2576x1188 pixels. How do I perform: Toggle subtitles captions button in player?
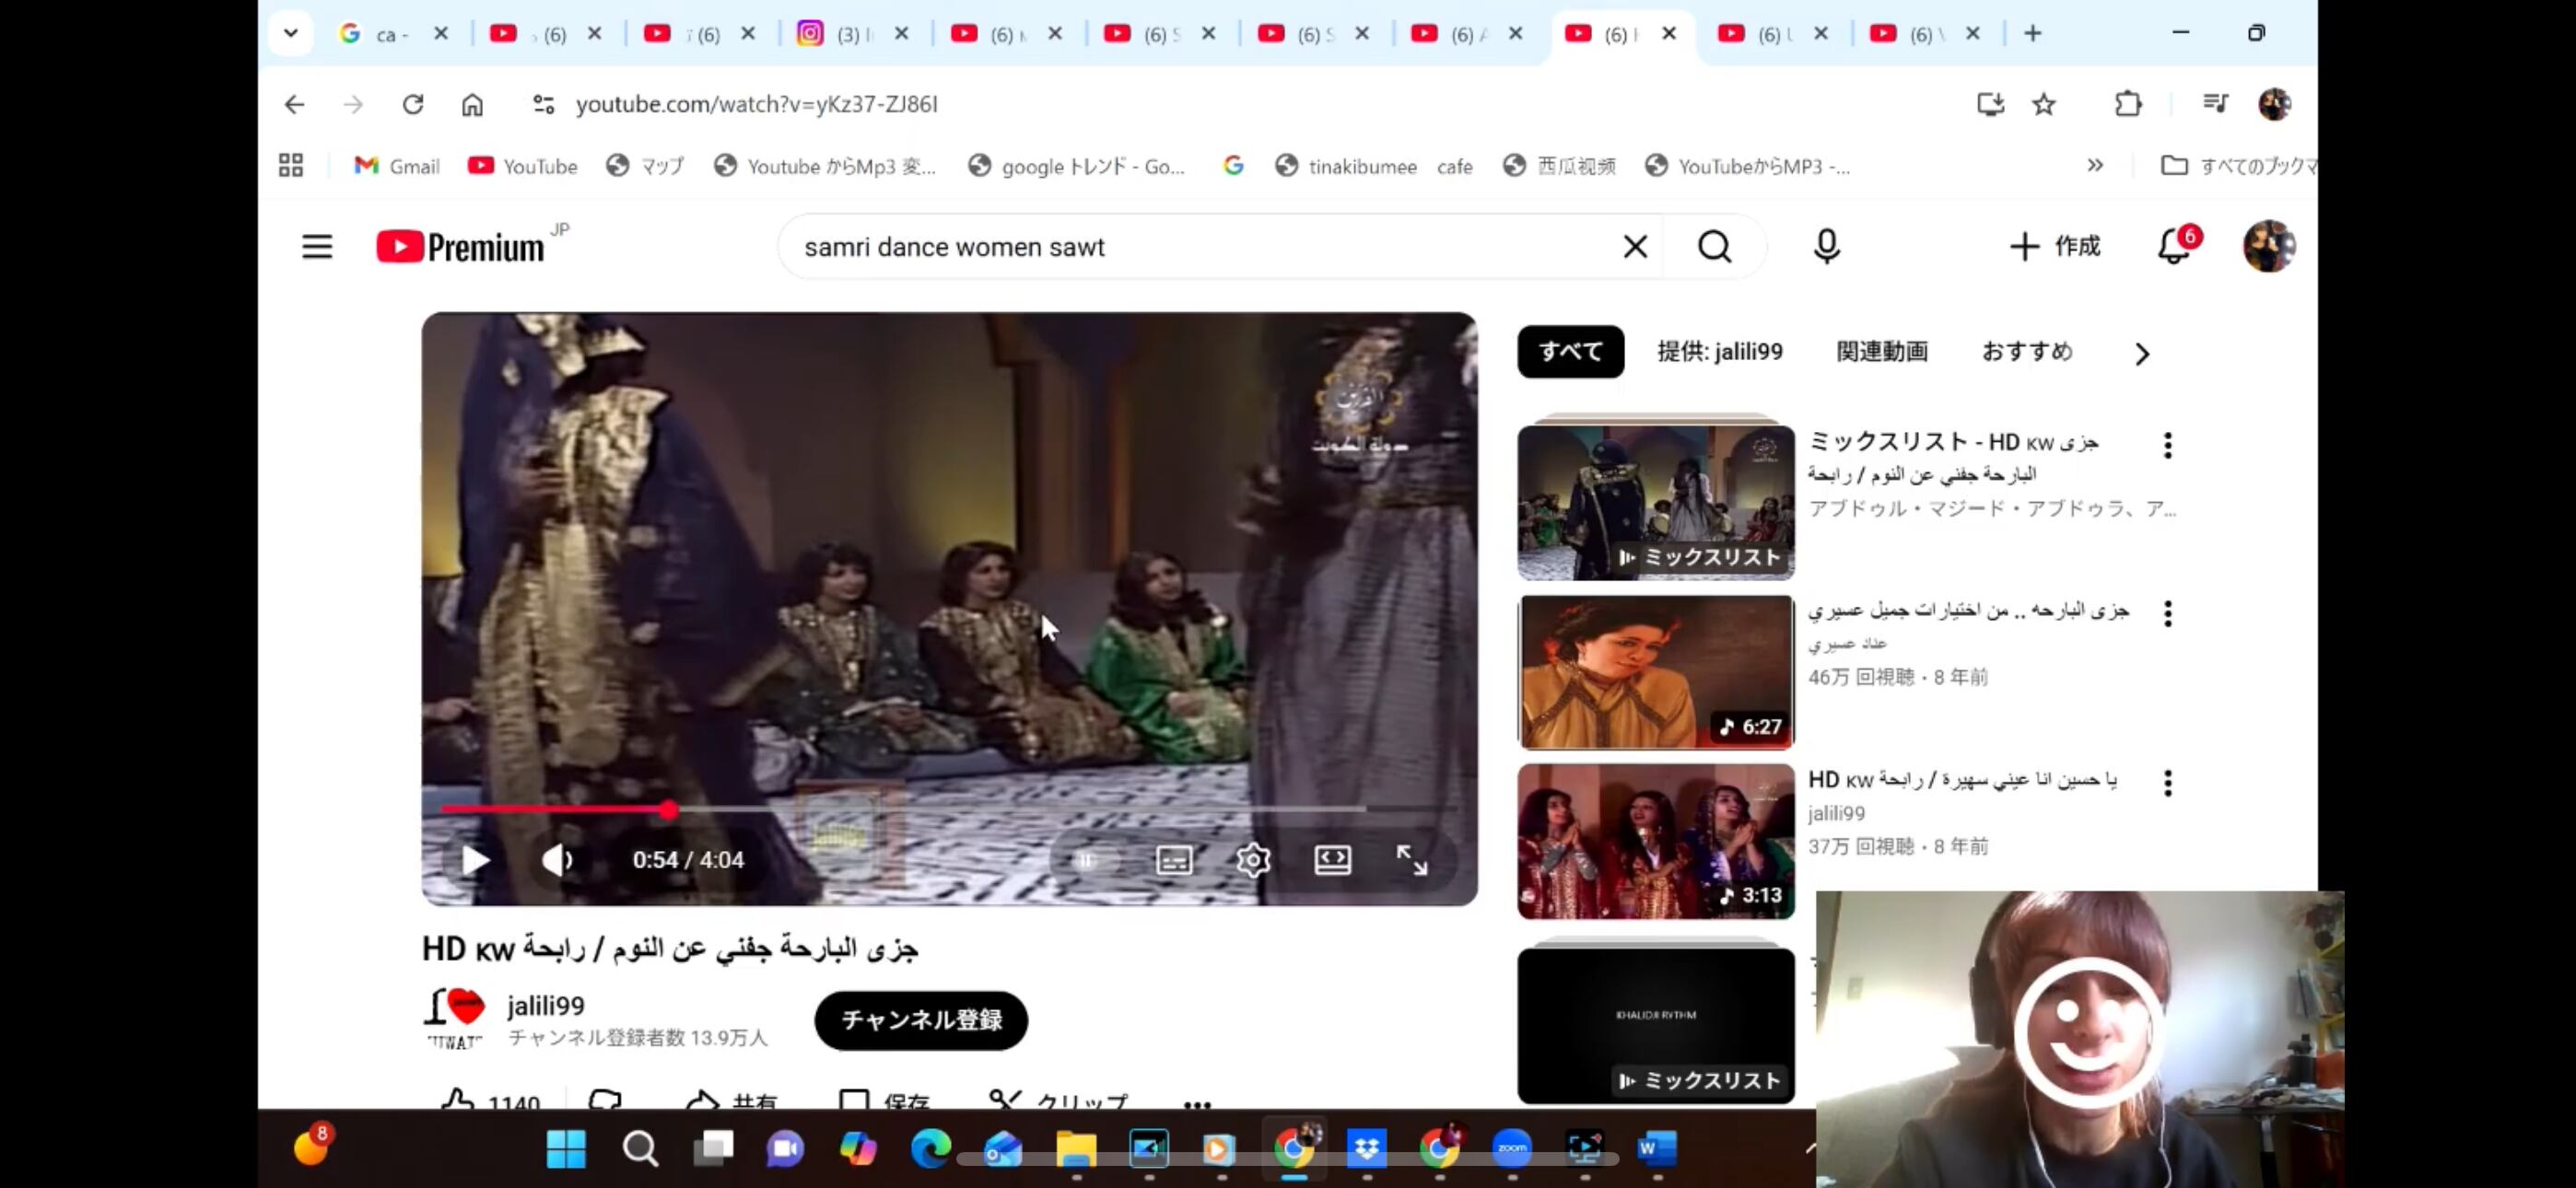click(1174, 860)
